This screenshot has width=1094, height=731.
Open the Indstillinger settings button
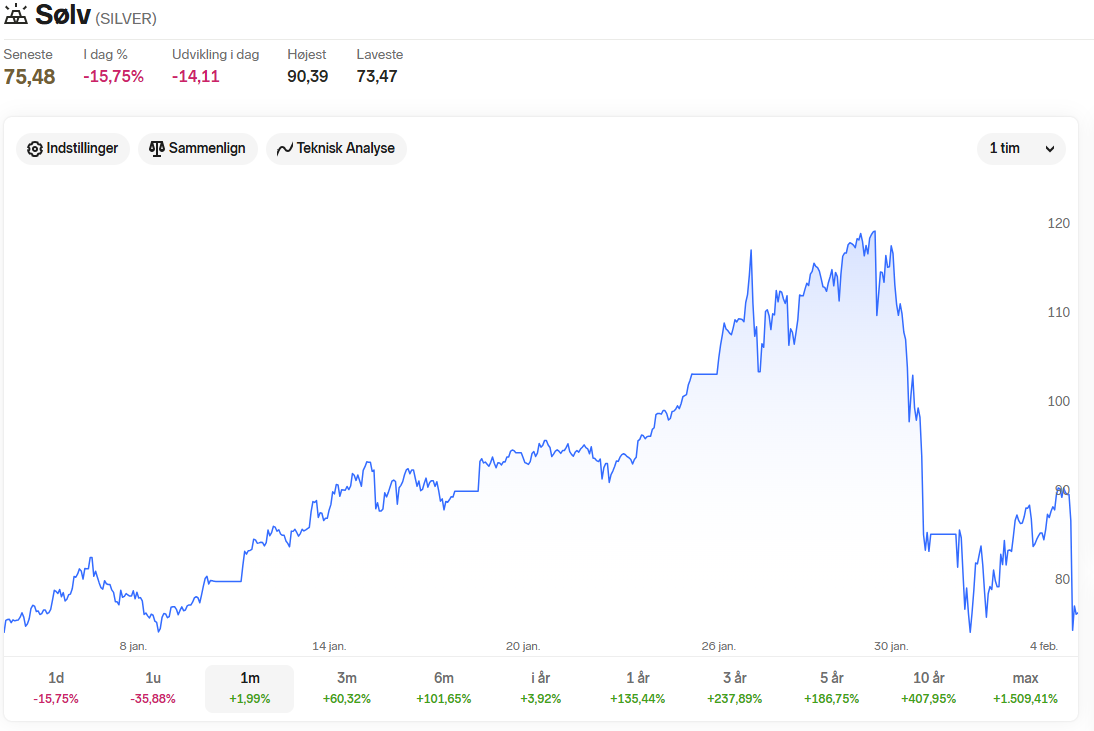click(x=73, y=149)
